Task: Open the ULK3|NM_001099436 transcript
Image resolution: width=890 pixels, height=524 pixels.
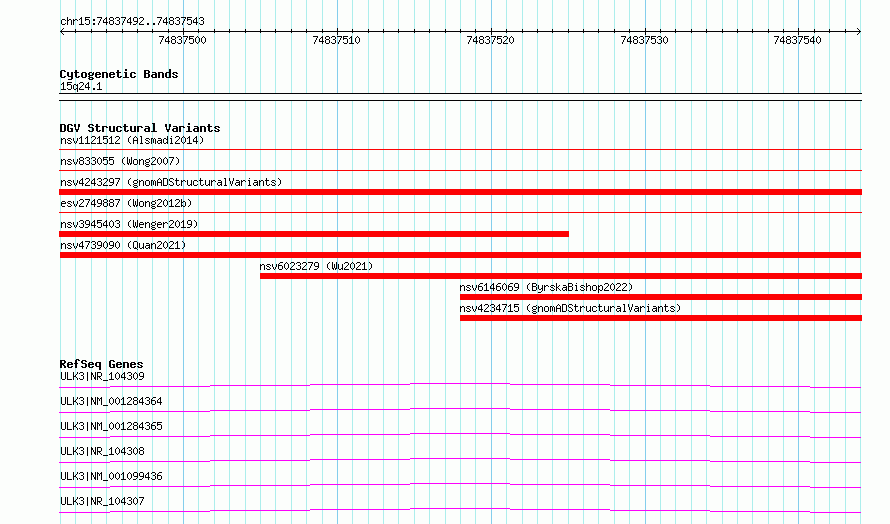Action: (x=111, y=476)
